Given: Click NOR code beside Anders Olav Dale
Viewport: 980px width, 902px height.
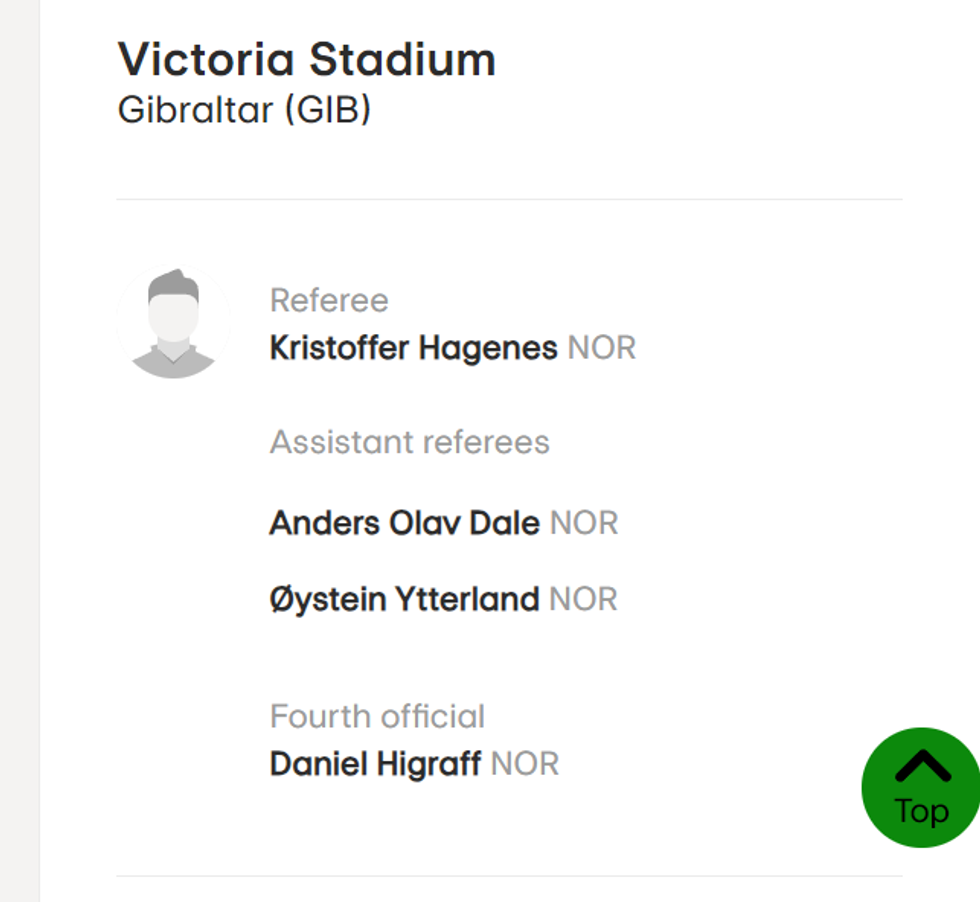Looking at the screenshot, I should 584,523.
